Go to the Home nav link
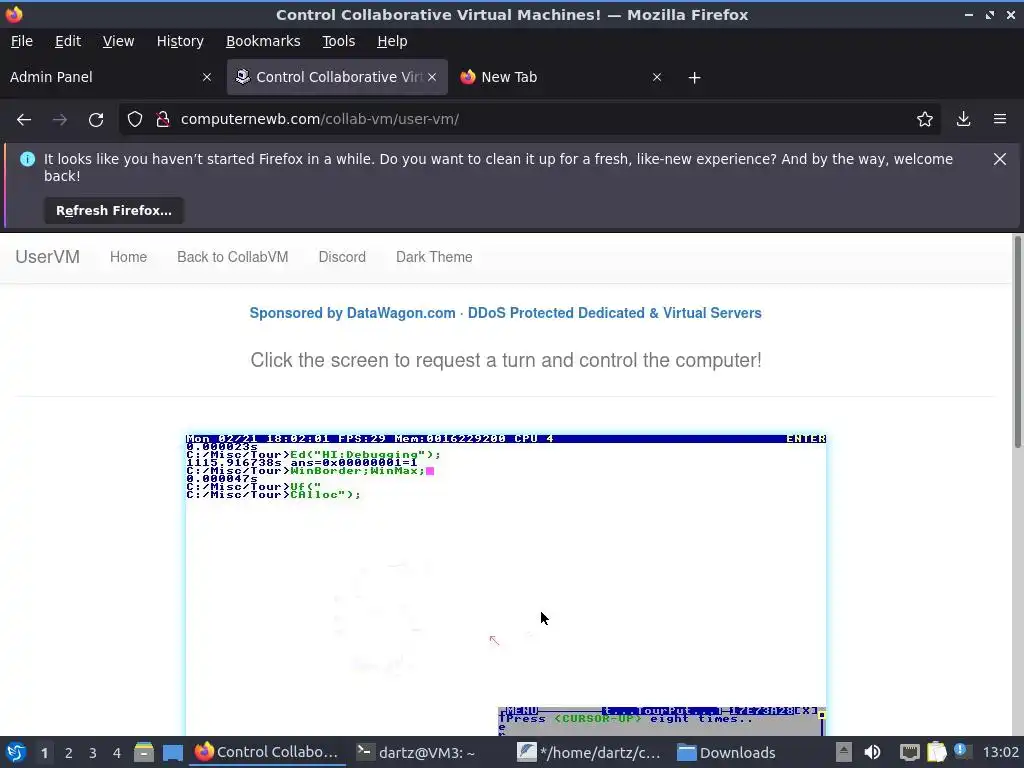Screen dimensions: 1024x768 (128, 257)
